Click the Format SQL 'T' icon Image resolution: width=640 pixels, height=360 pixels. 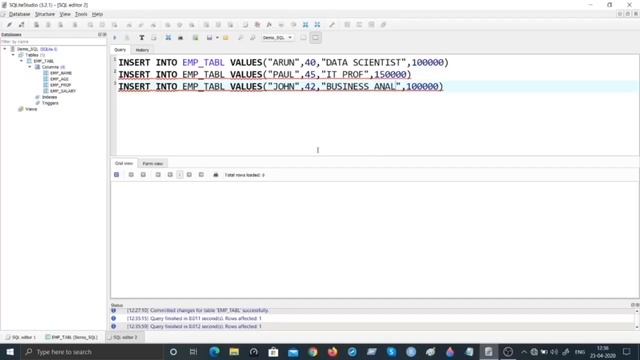pyautogui.click(x=141, y=38)
